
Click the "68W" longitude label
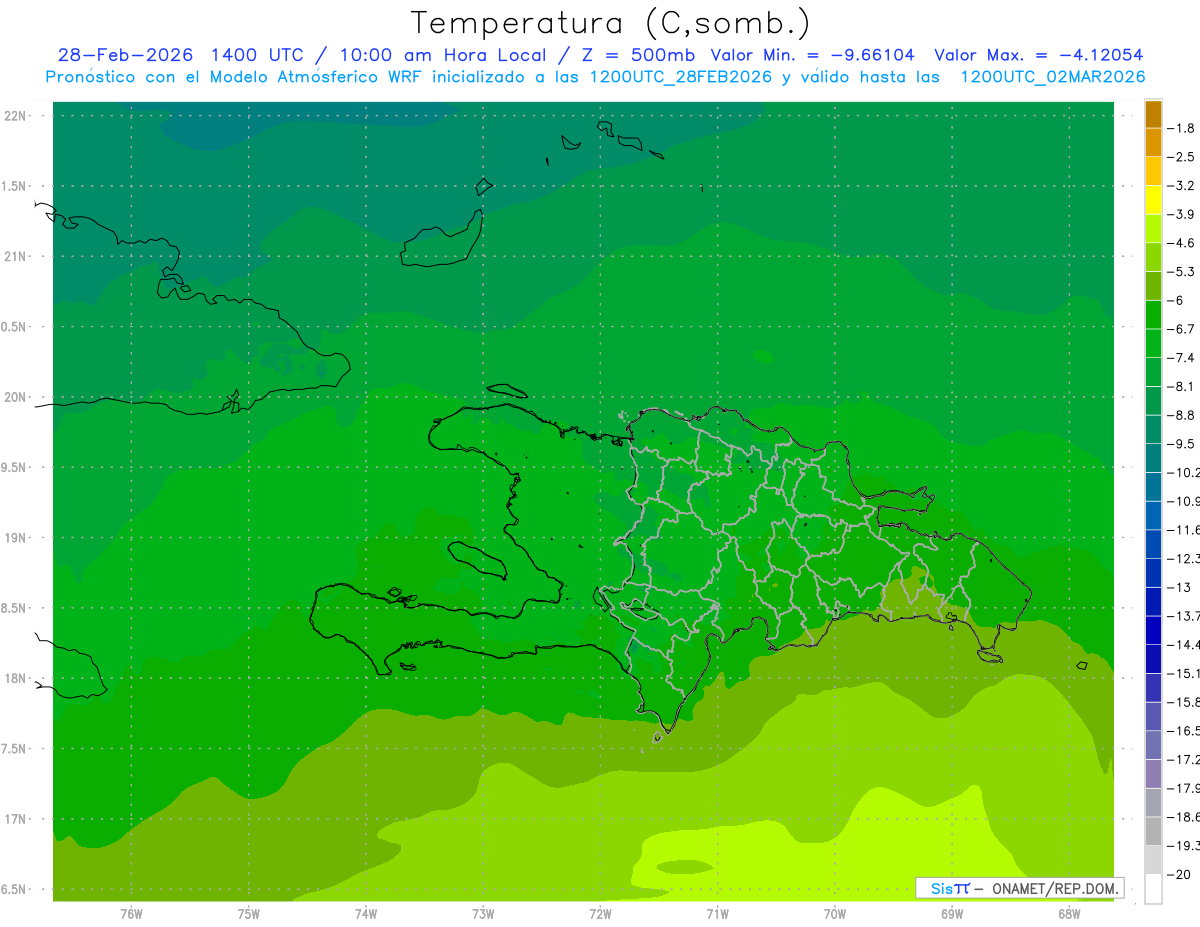(1069, 913)
